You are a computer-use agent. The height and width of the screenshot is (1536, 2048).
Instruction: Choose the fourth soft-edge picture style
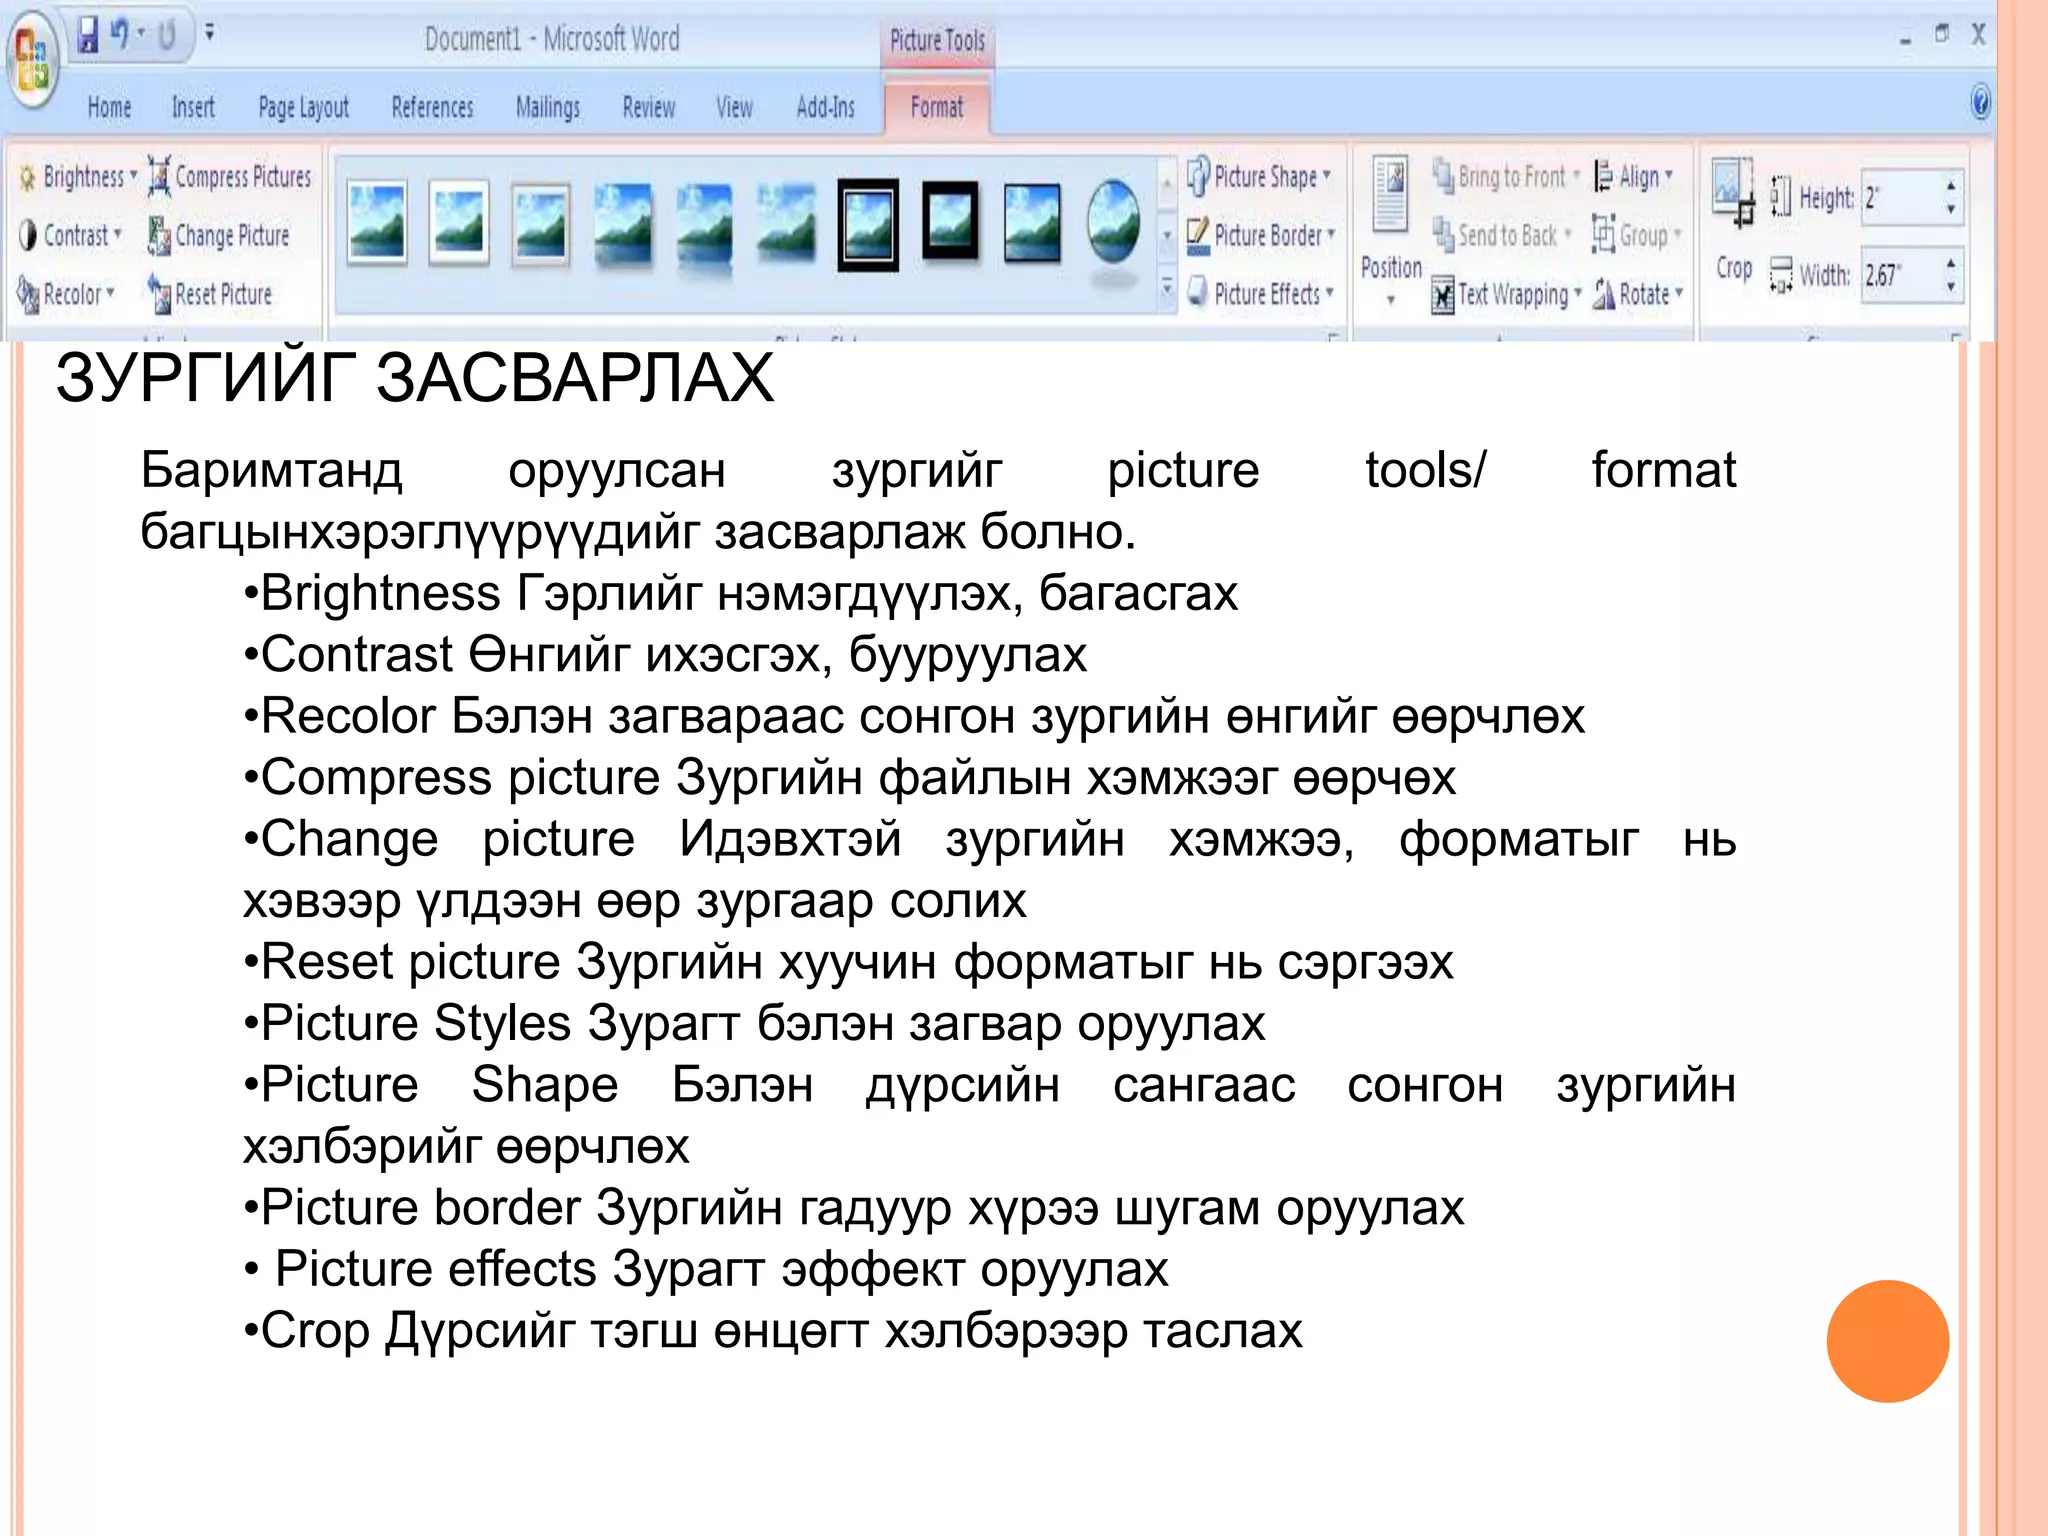click(623, 226)
